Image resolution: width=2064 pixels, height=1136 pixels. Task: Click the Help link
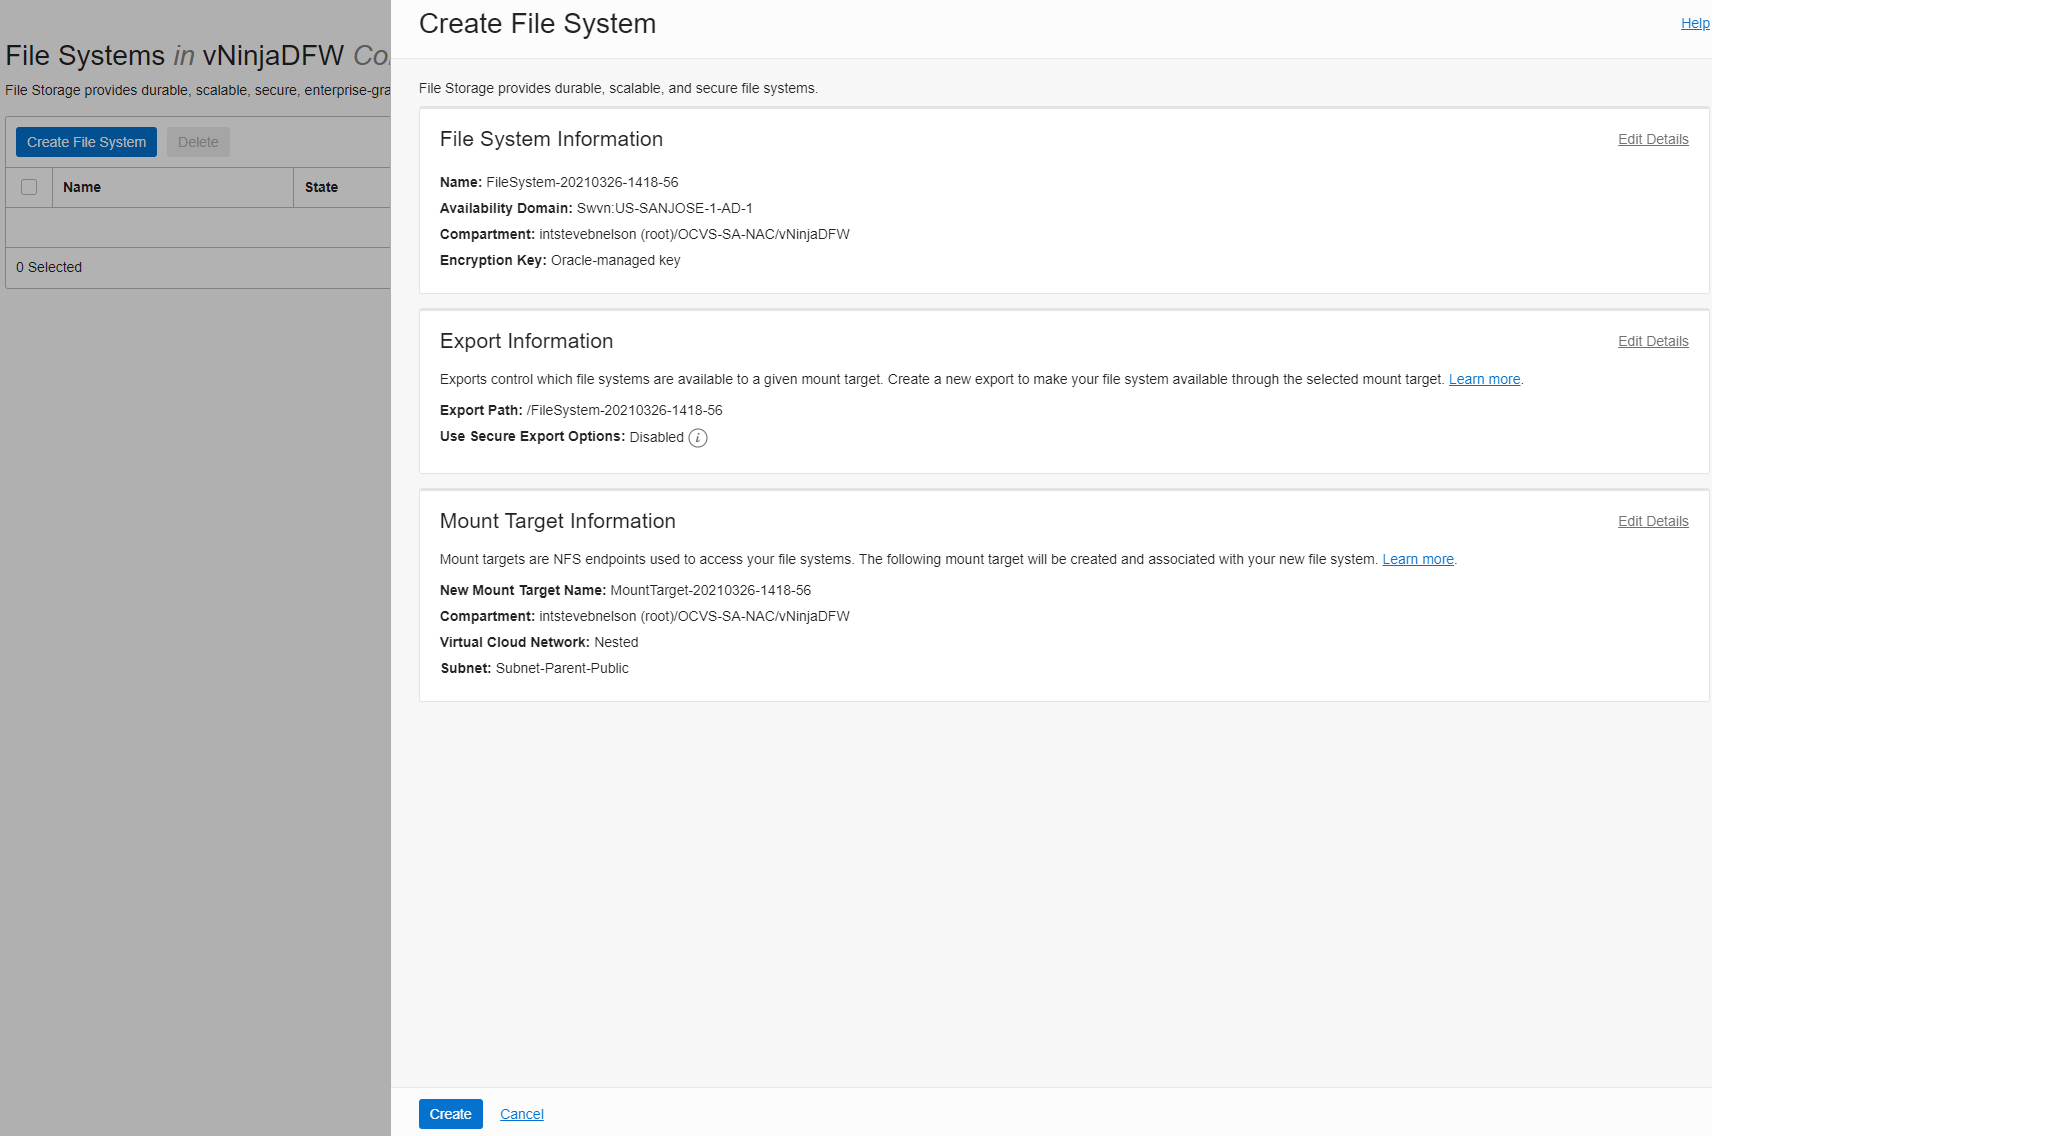[x=1695, y=23]
